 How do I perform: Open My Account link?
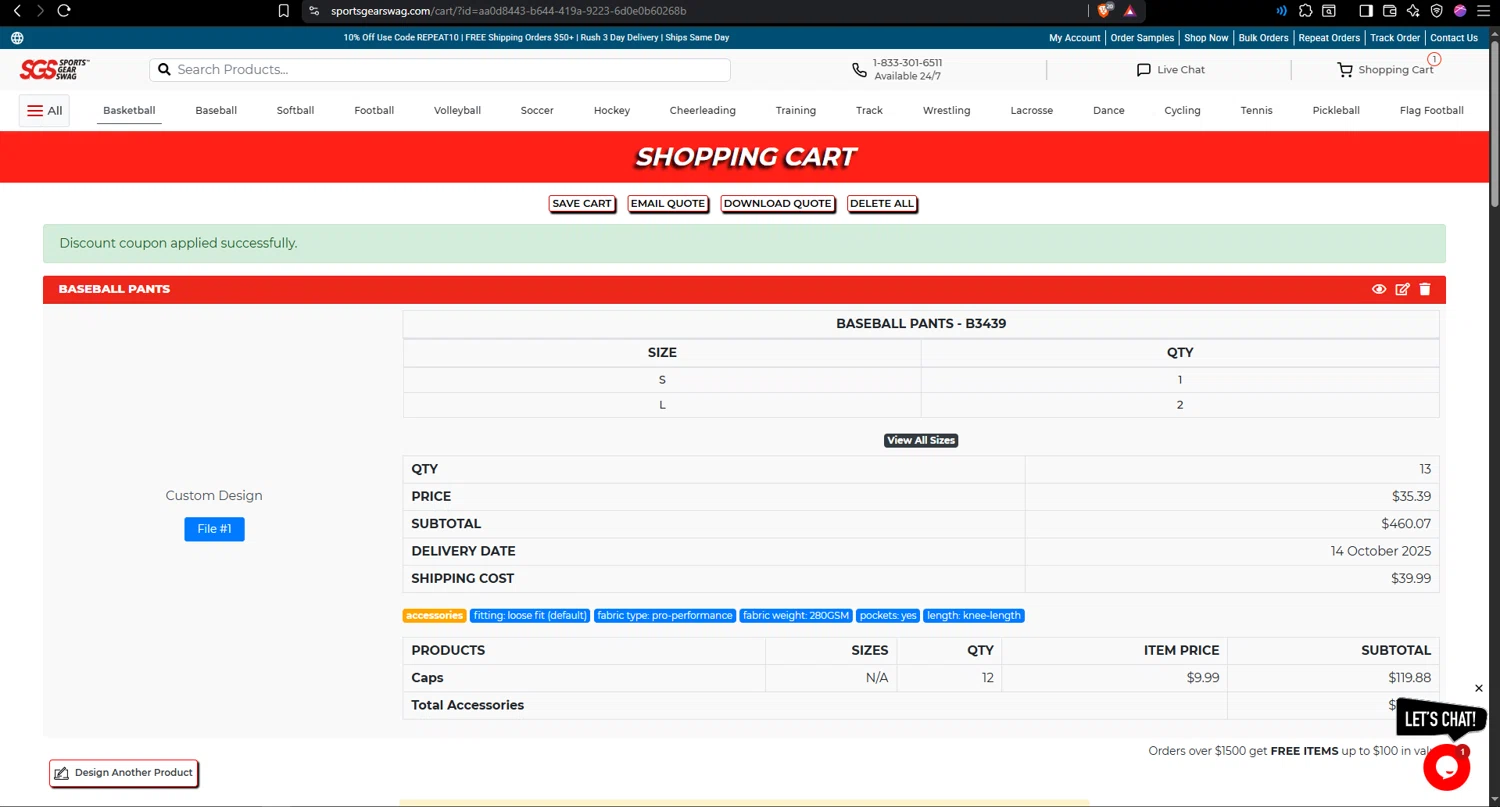(x=1075, y=38)
